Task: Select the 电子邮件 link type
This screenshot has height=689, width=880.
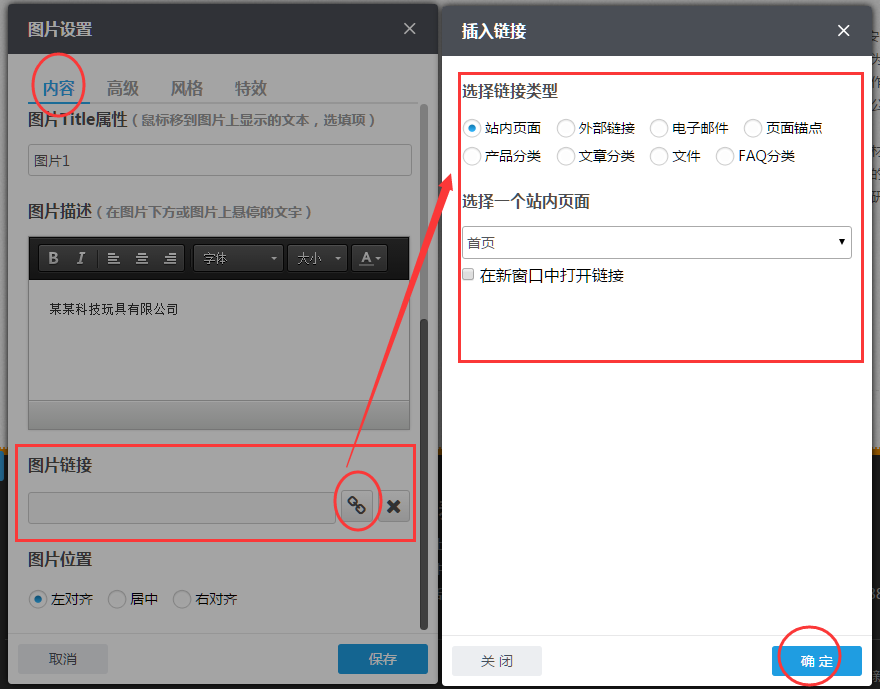Action: coord(658,128)
